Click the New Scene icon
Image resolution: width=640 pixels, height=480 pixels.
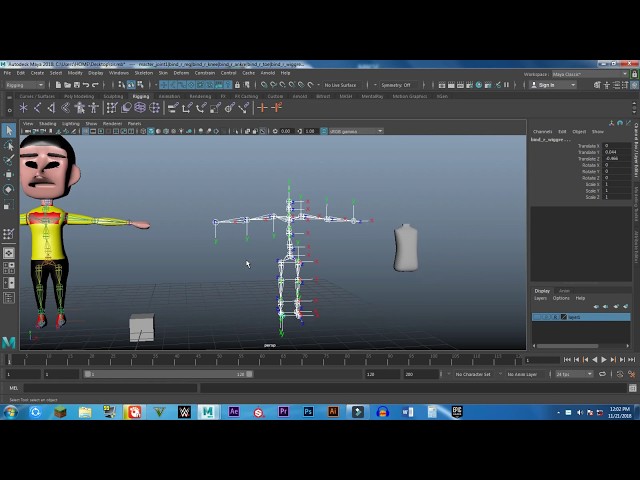(58, 85)
